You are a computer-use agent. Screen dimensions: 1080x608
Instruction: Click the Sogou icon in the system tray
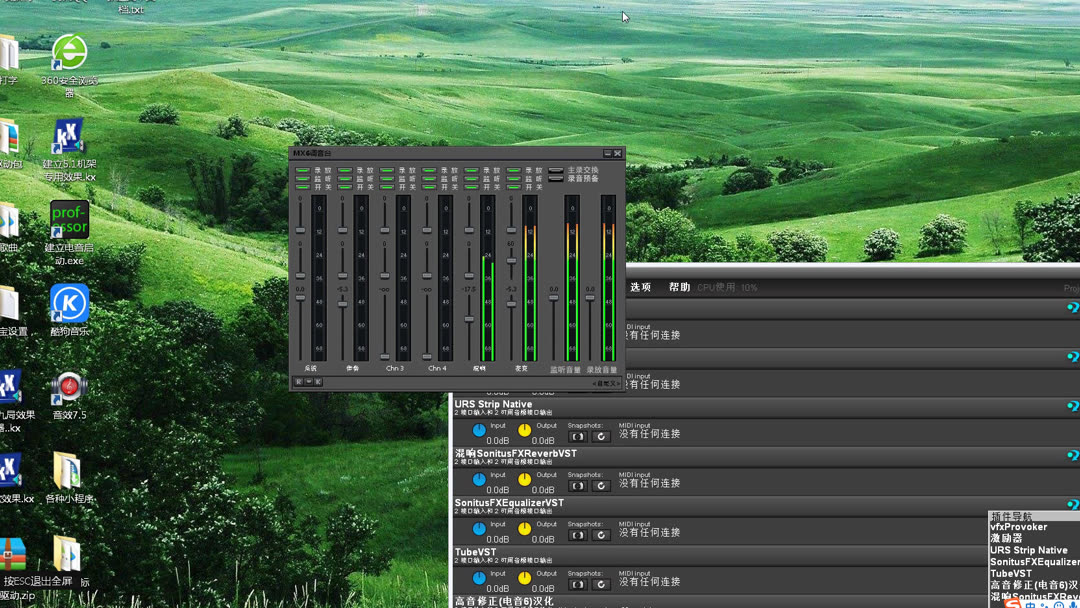coord(1012,603)
